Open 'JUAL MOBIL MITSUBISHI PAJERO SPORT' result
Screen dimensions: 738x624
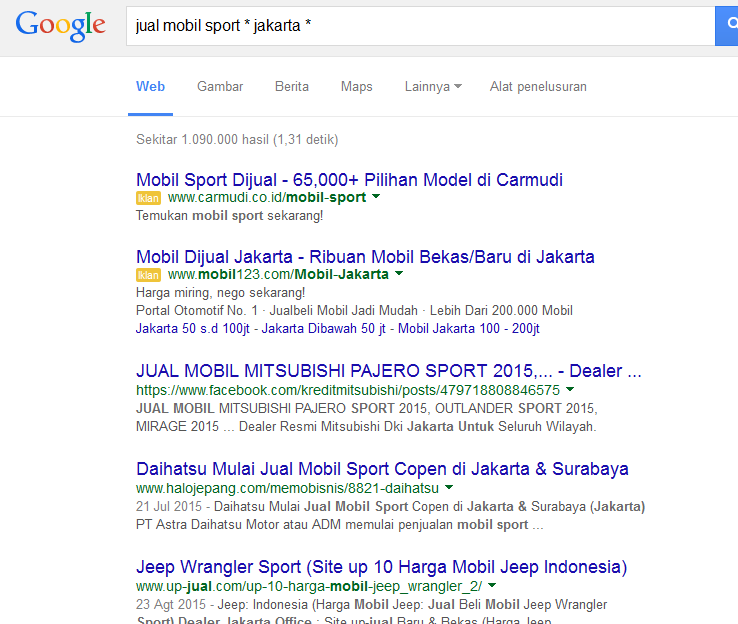point(388,371)
